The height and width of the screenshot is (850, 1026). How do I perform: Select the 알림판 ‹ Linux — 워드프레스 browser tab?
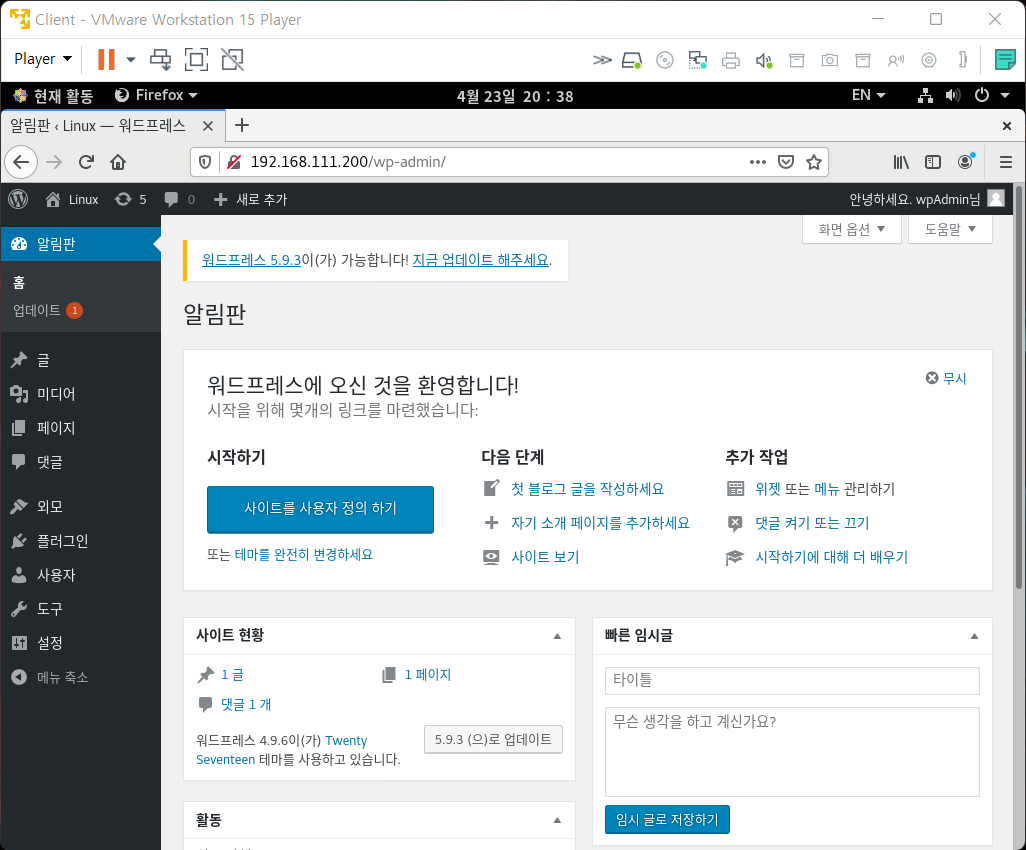click(x=98, y=126)
